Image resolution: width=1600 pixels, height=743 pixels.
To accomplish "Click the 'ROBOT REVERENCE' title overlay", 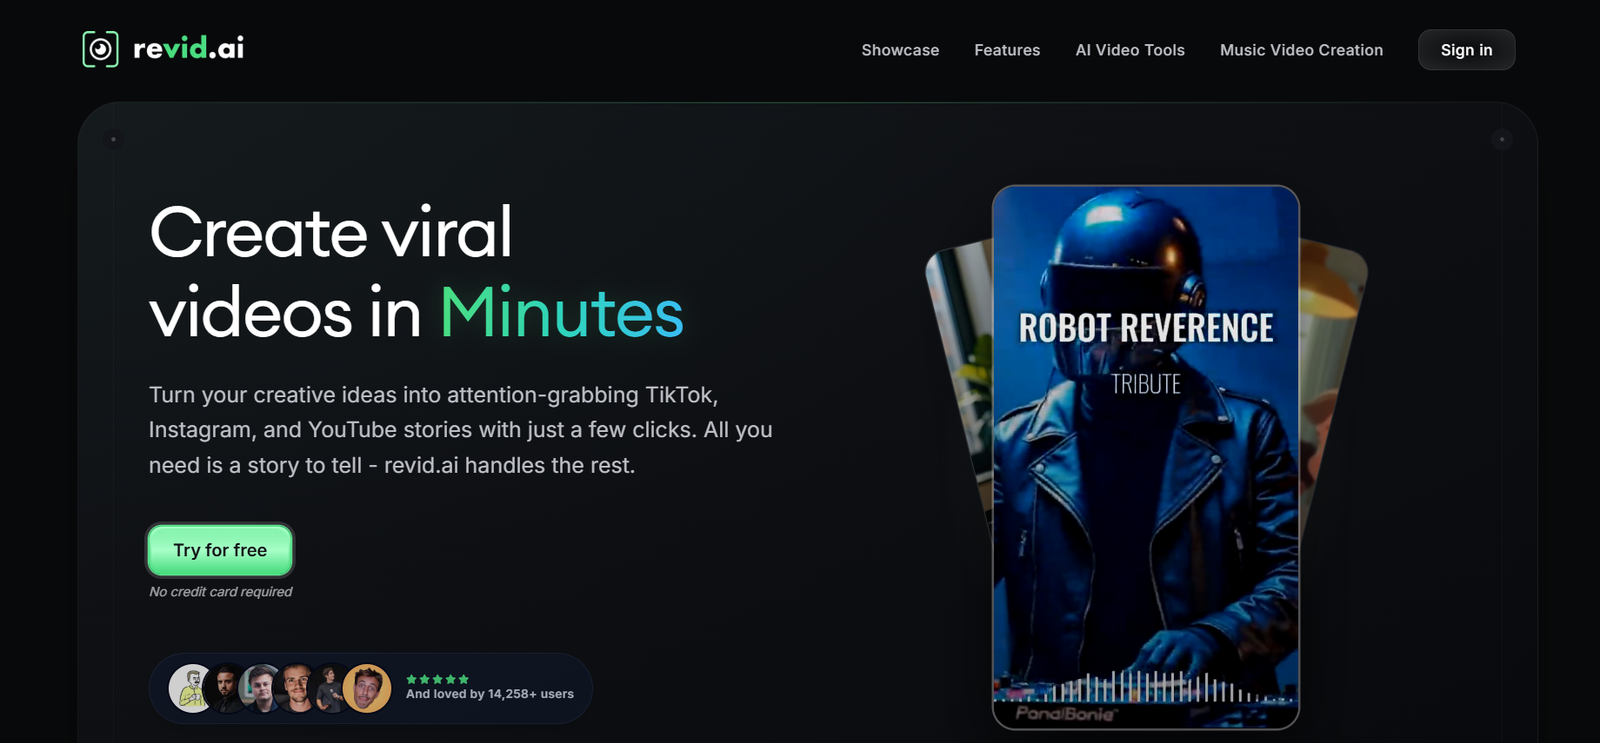I will [1146, 328].
